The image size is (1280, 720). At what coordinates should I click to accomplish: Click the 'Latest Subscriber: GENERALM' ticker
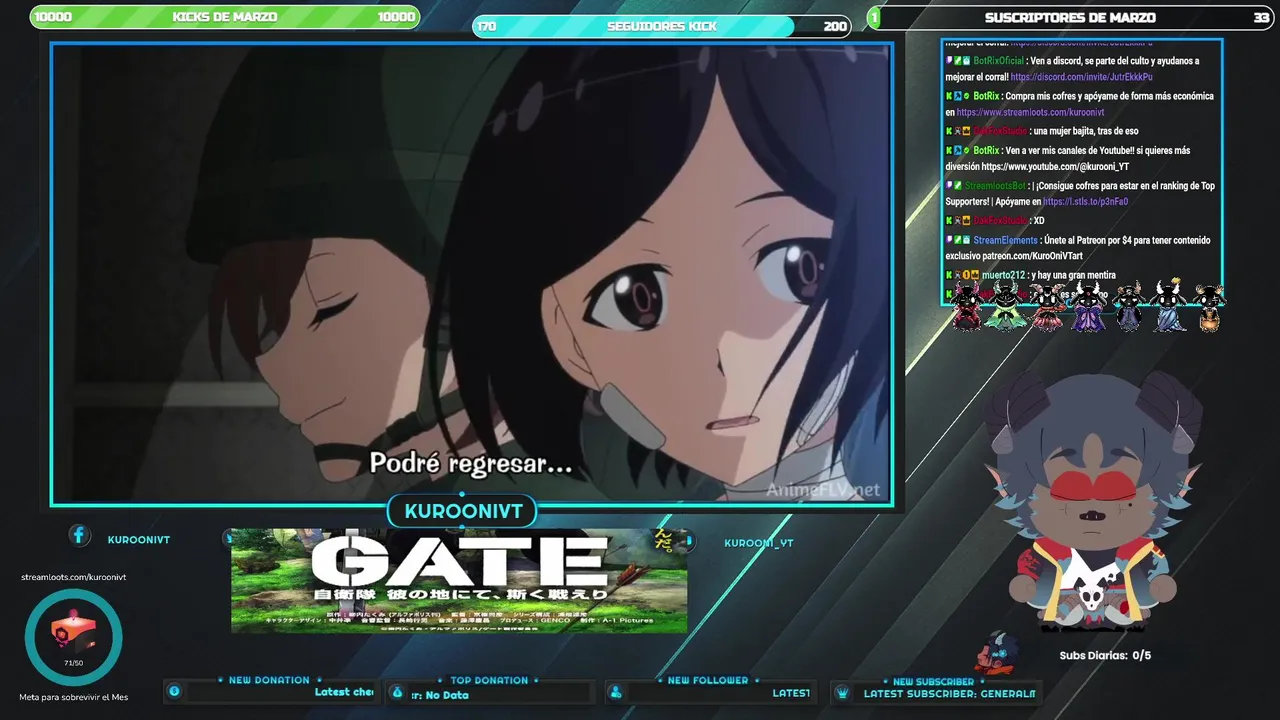coord(949,693)
